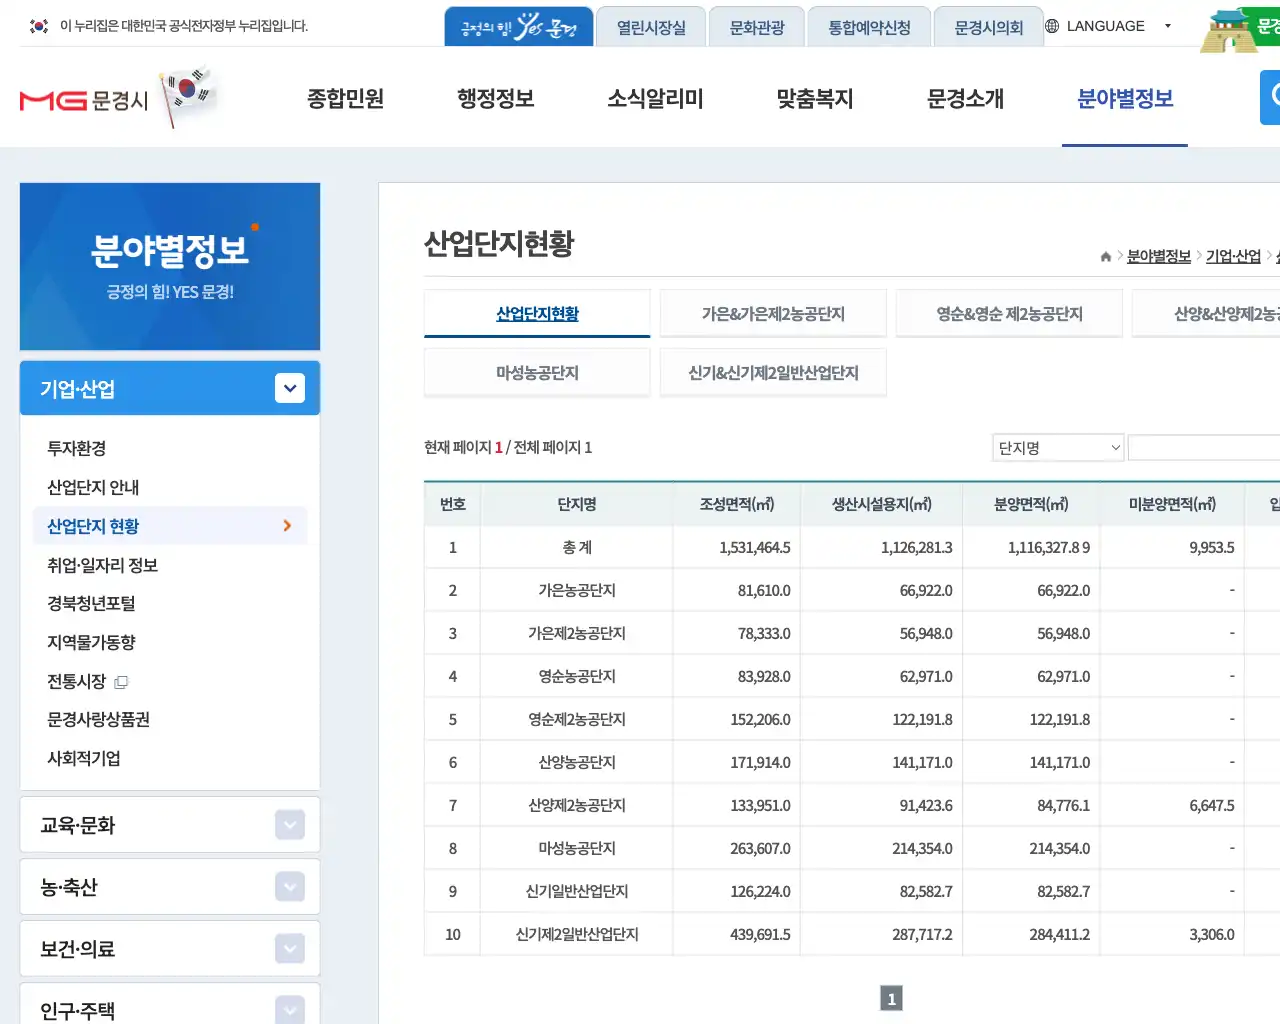
Task: Open the 소식알리미 main menu
Action: (655, 98)
